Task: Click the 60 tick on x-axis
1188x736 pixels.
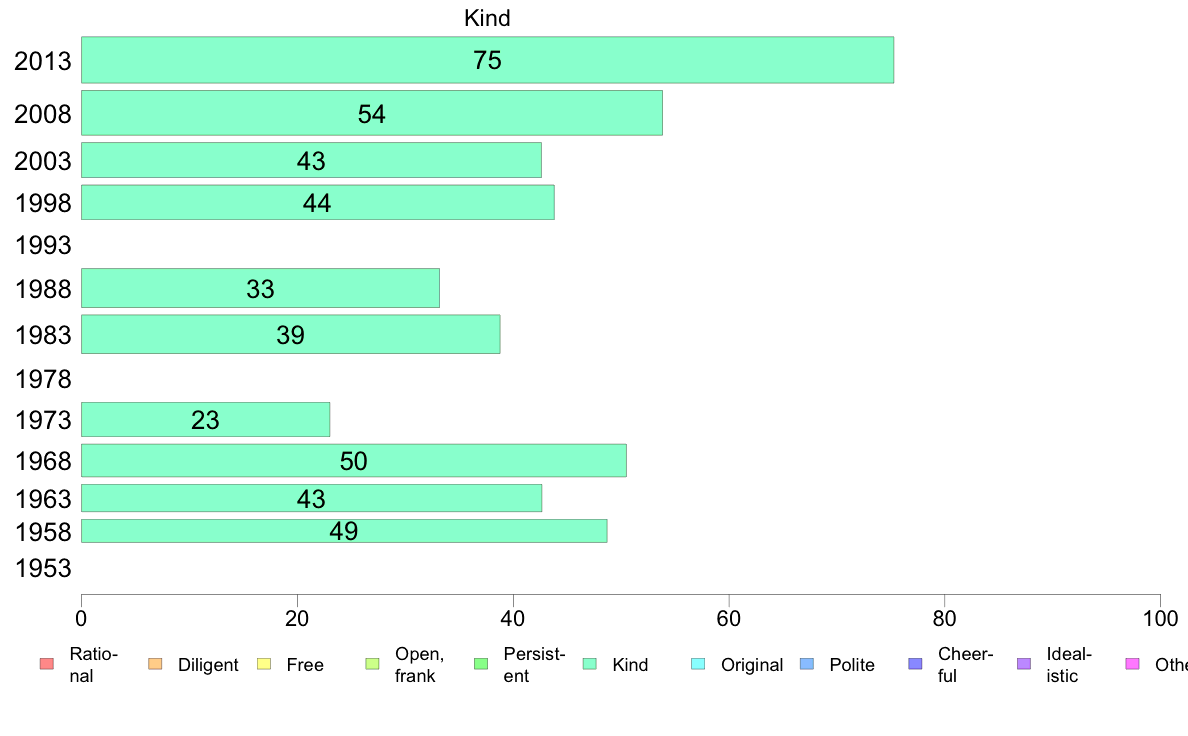Action: (728, 619)
